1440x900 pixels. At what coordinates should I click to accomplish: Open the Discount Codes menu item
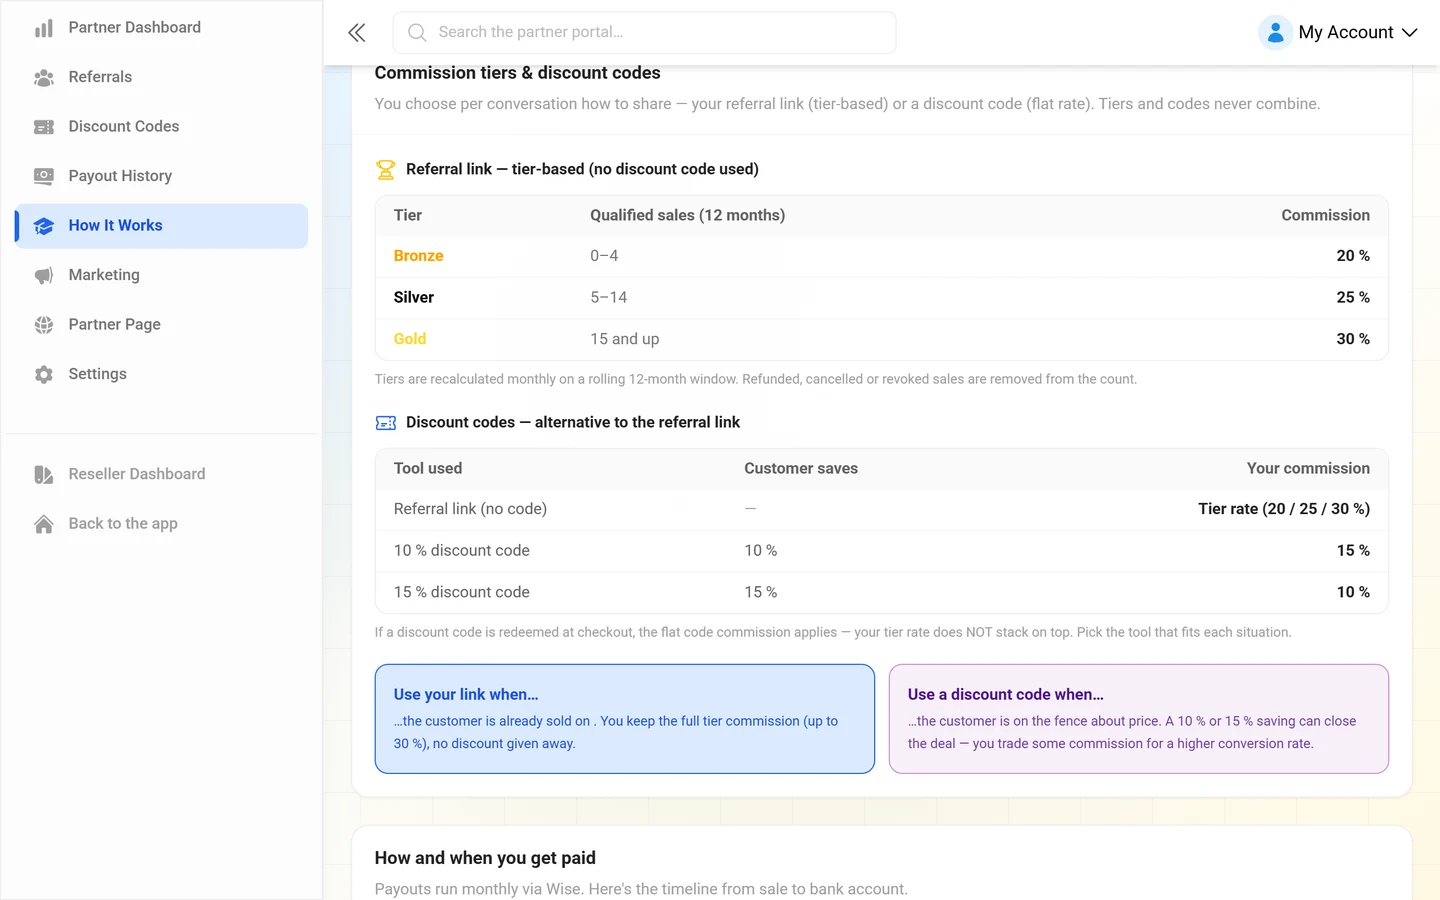point(162,127)
